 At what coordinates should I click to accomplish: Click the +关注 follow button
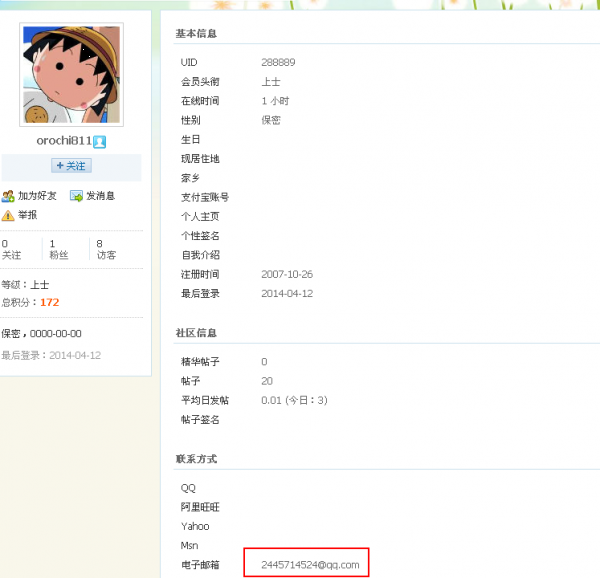tap(72, 166)
